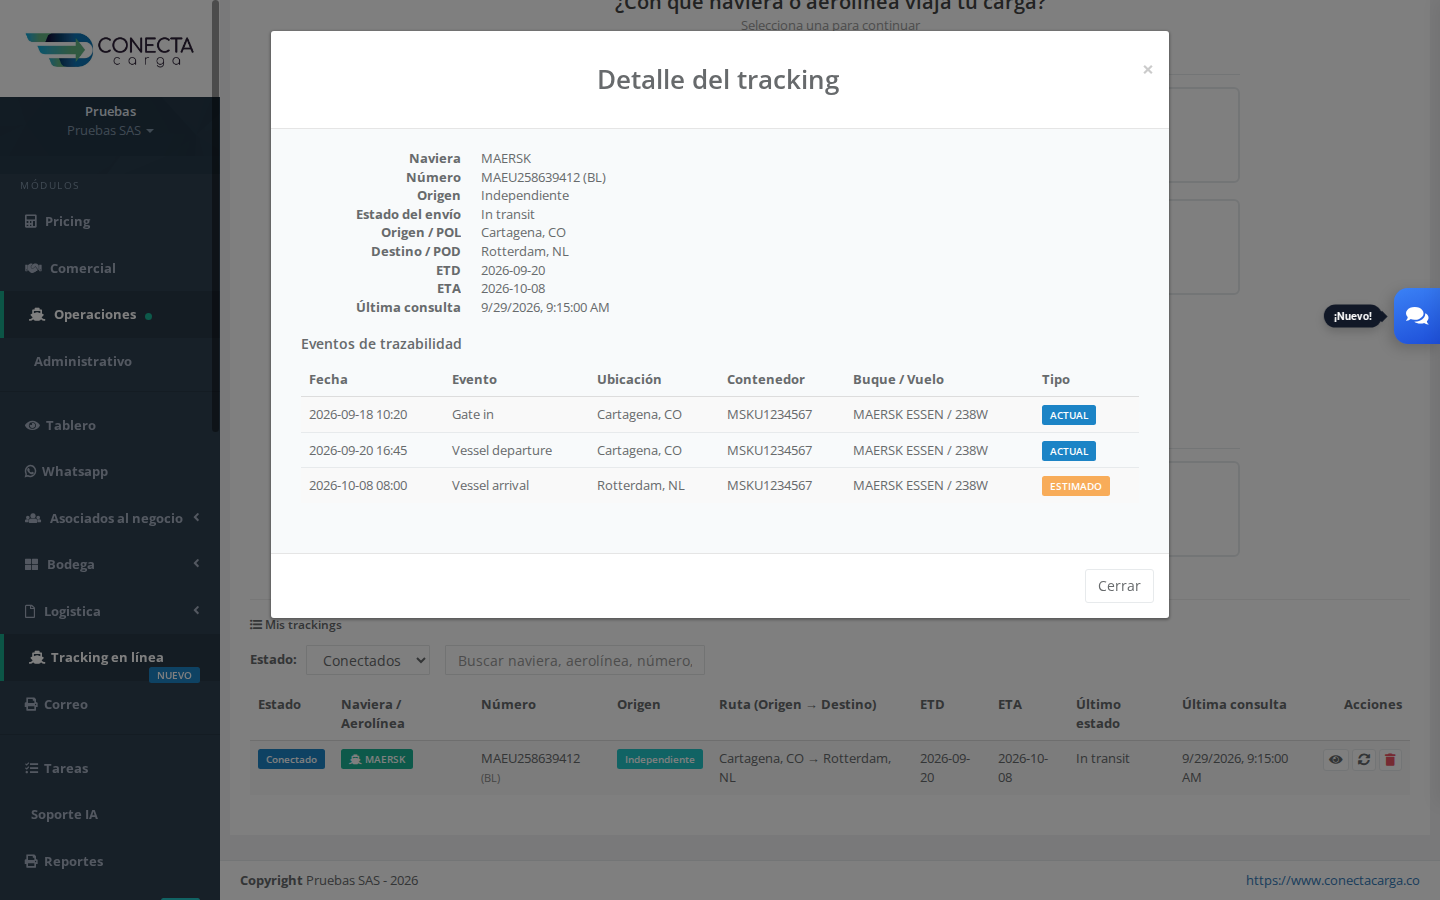Open the chat bubble widget icon
This screenshot has width=1440, height=900.
[1417, 316]
